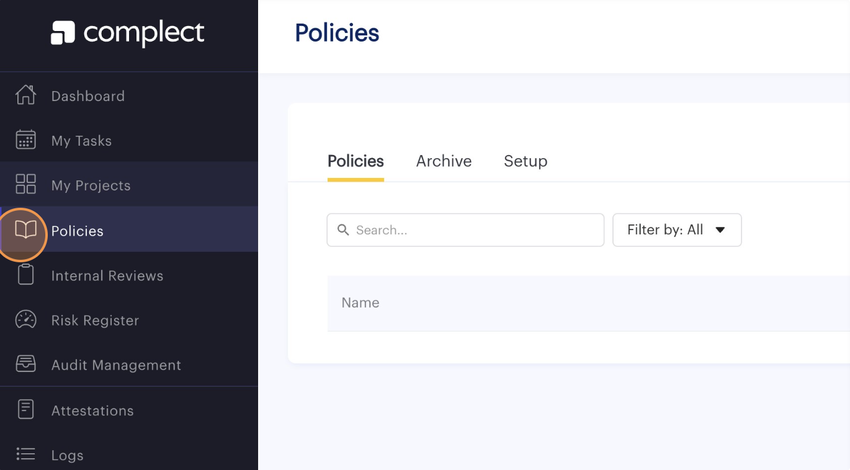
Task: Open Internal Reviews from the sidebar
Action: pos(107,276)
